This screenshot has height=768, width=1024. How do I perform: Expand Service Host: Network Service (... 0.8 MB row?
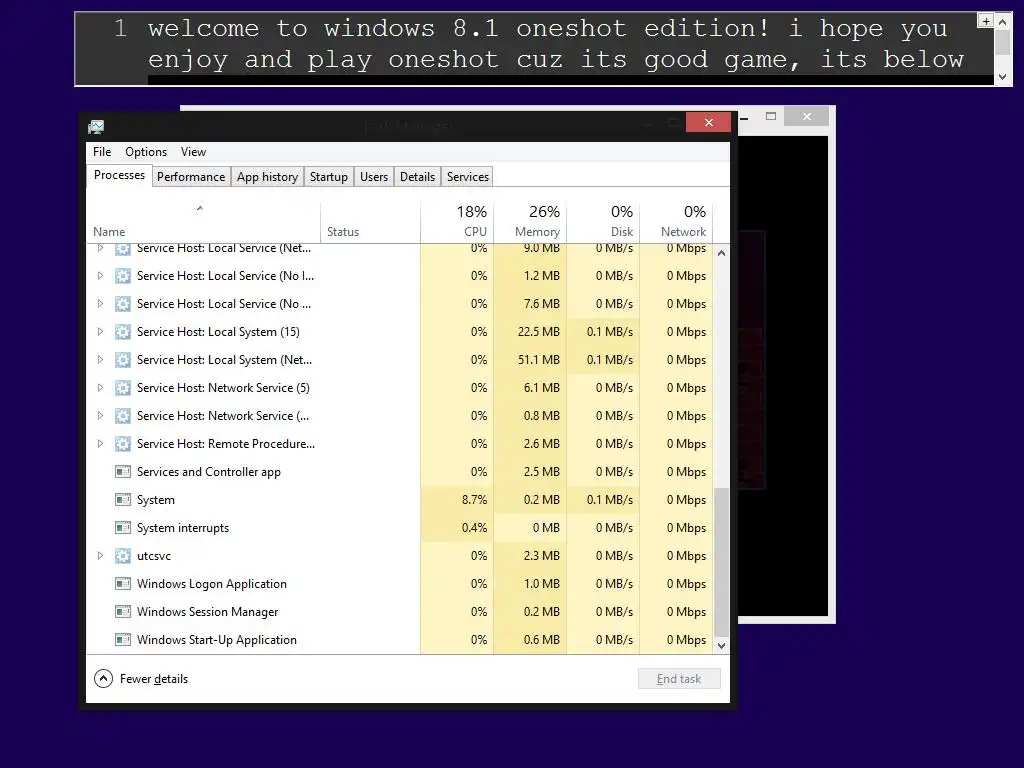click(x=100, y=416)
